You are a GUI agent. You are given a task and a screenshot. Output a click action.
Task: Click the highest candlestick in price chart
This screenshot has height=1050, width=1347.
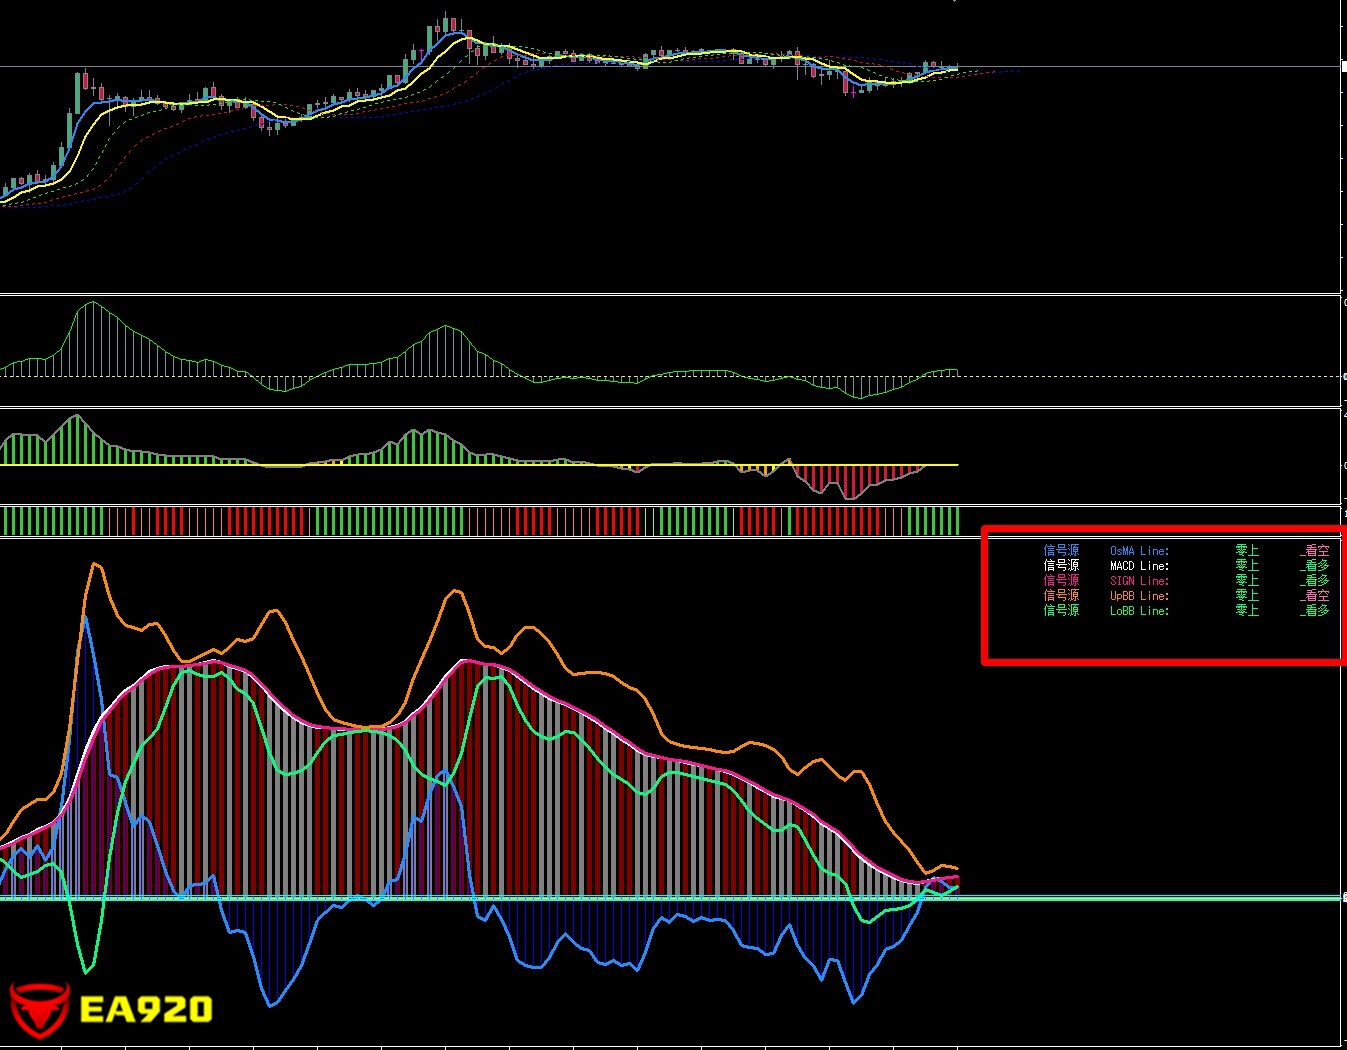(x=447, y=22)
